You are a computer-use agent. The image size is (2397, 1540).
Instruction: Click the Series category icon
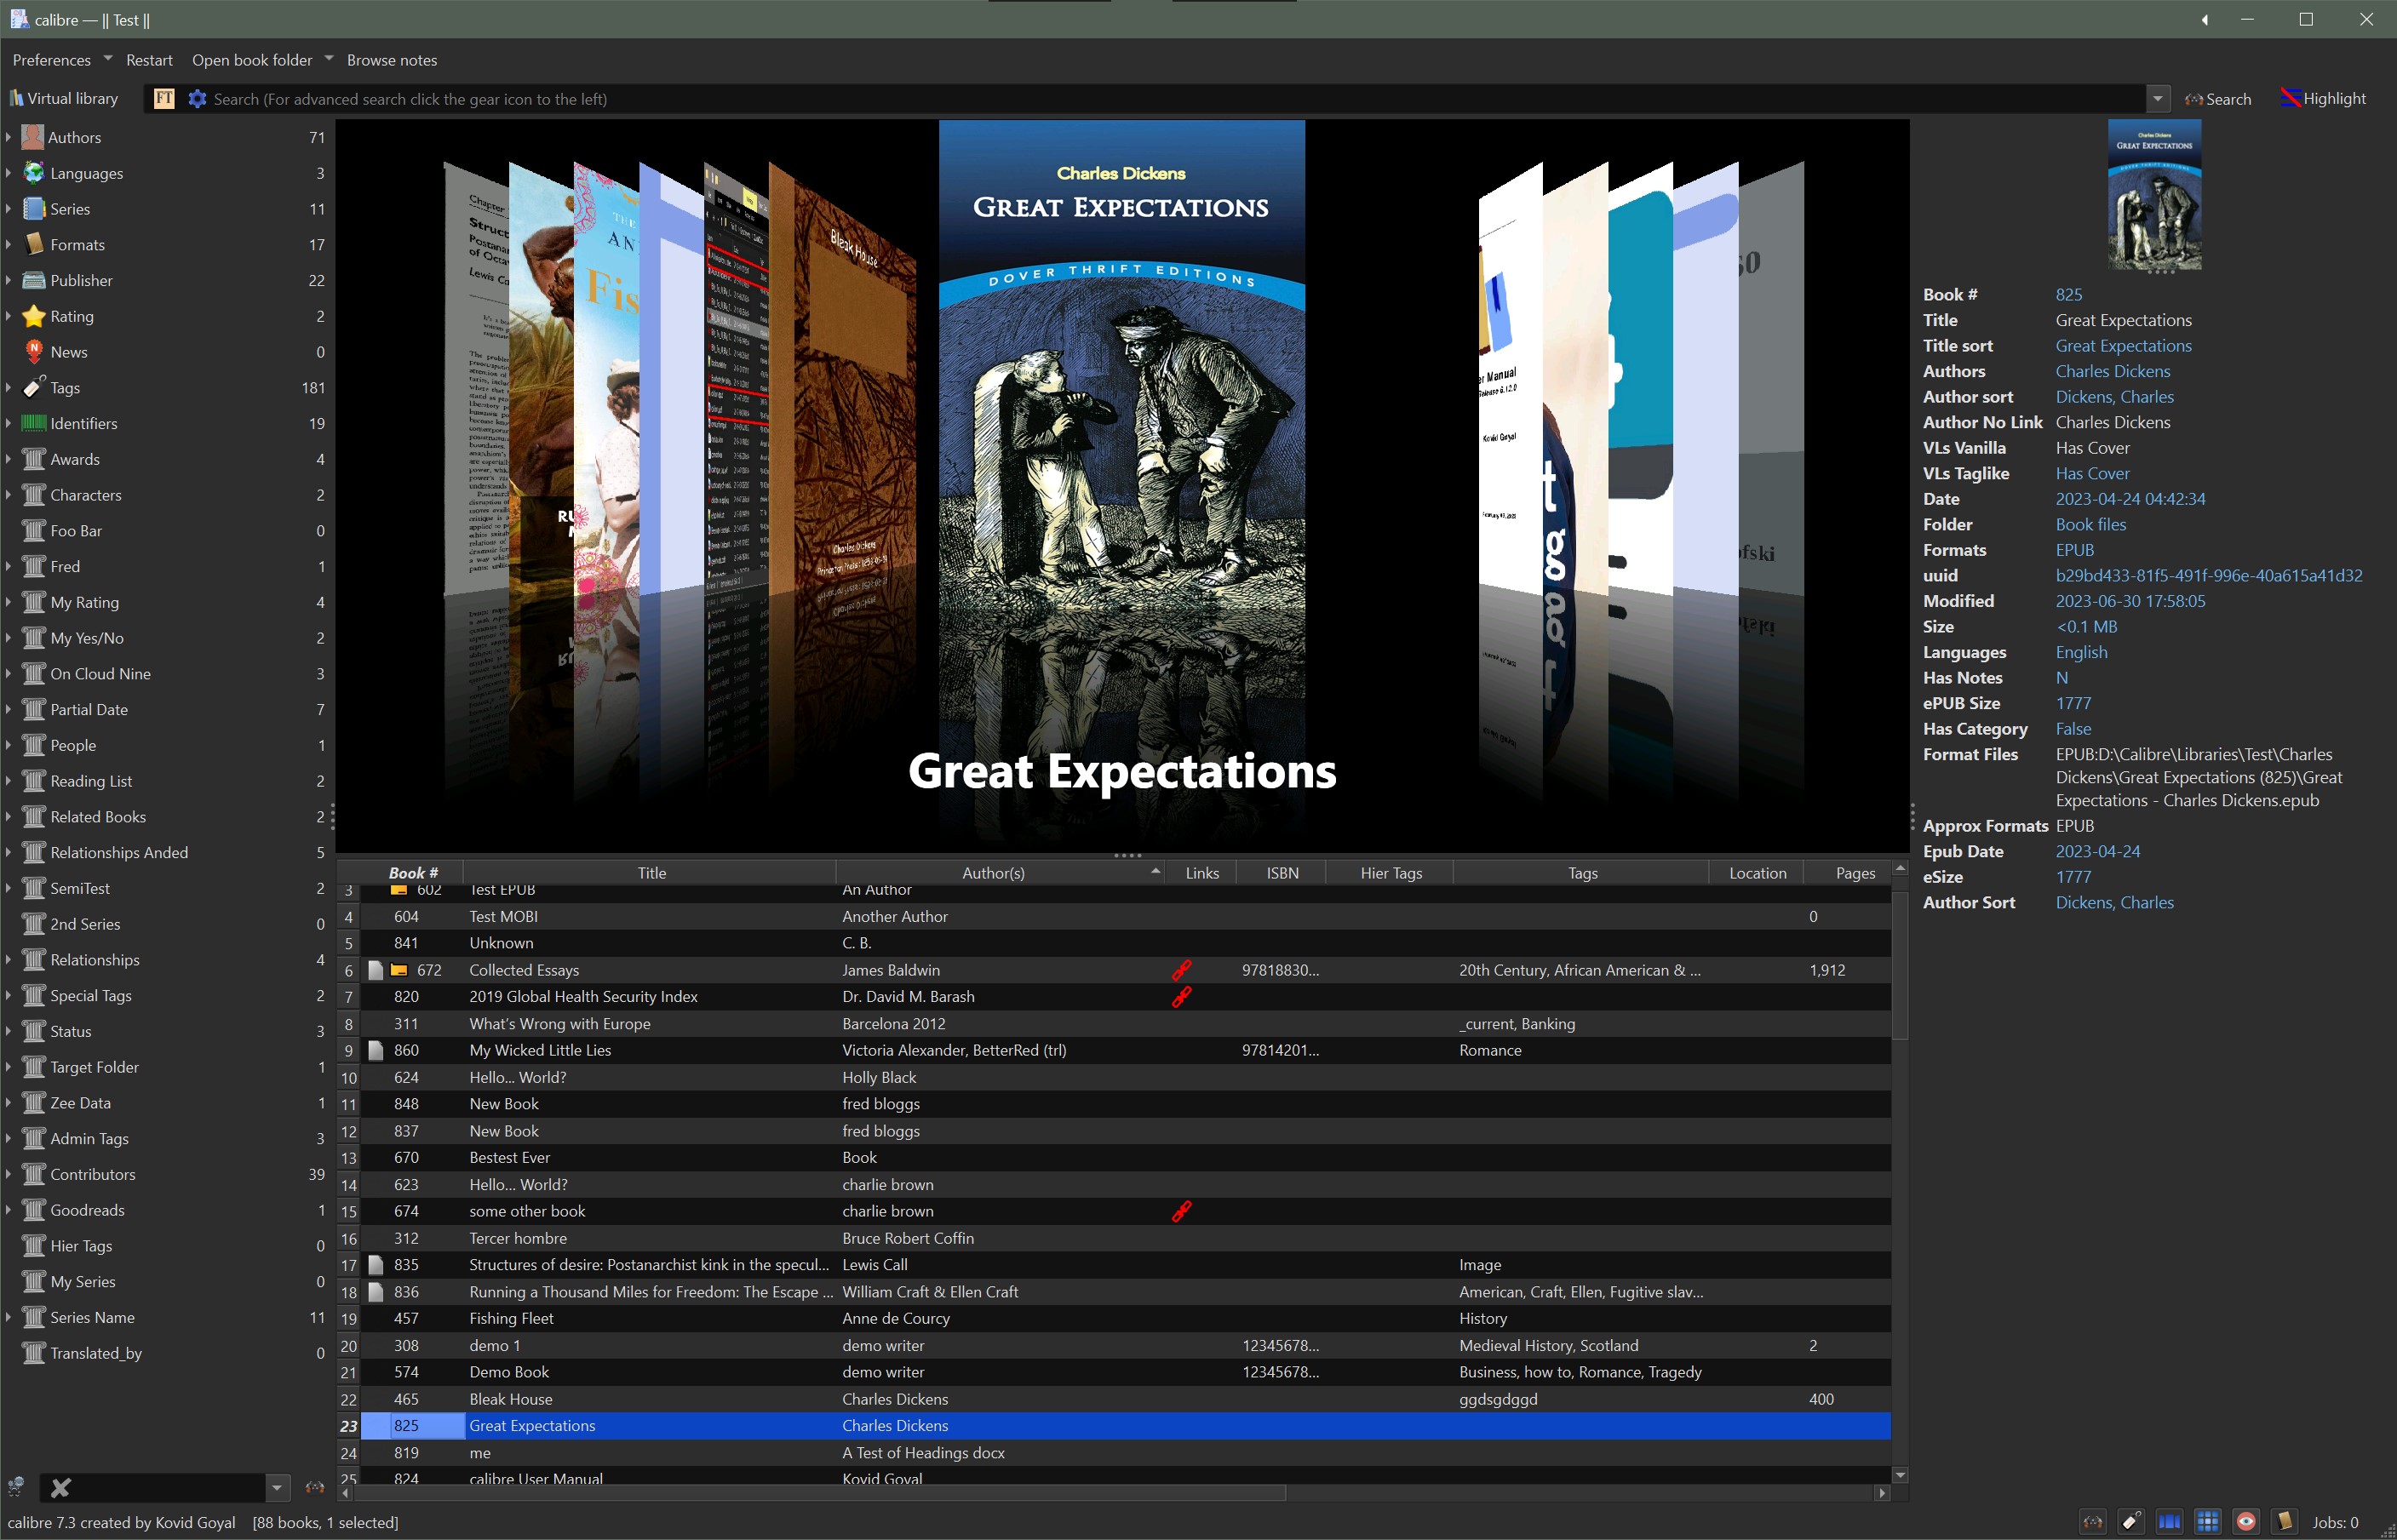pos(33,209)
